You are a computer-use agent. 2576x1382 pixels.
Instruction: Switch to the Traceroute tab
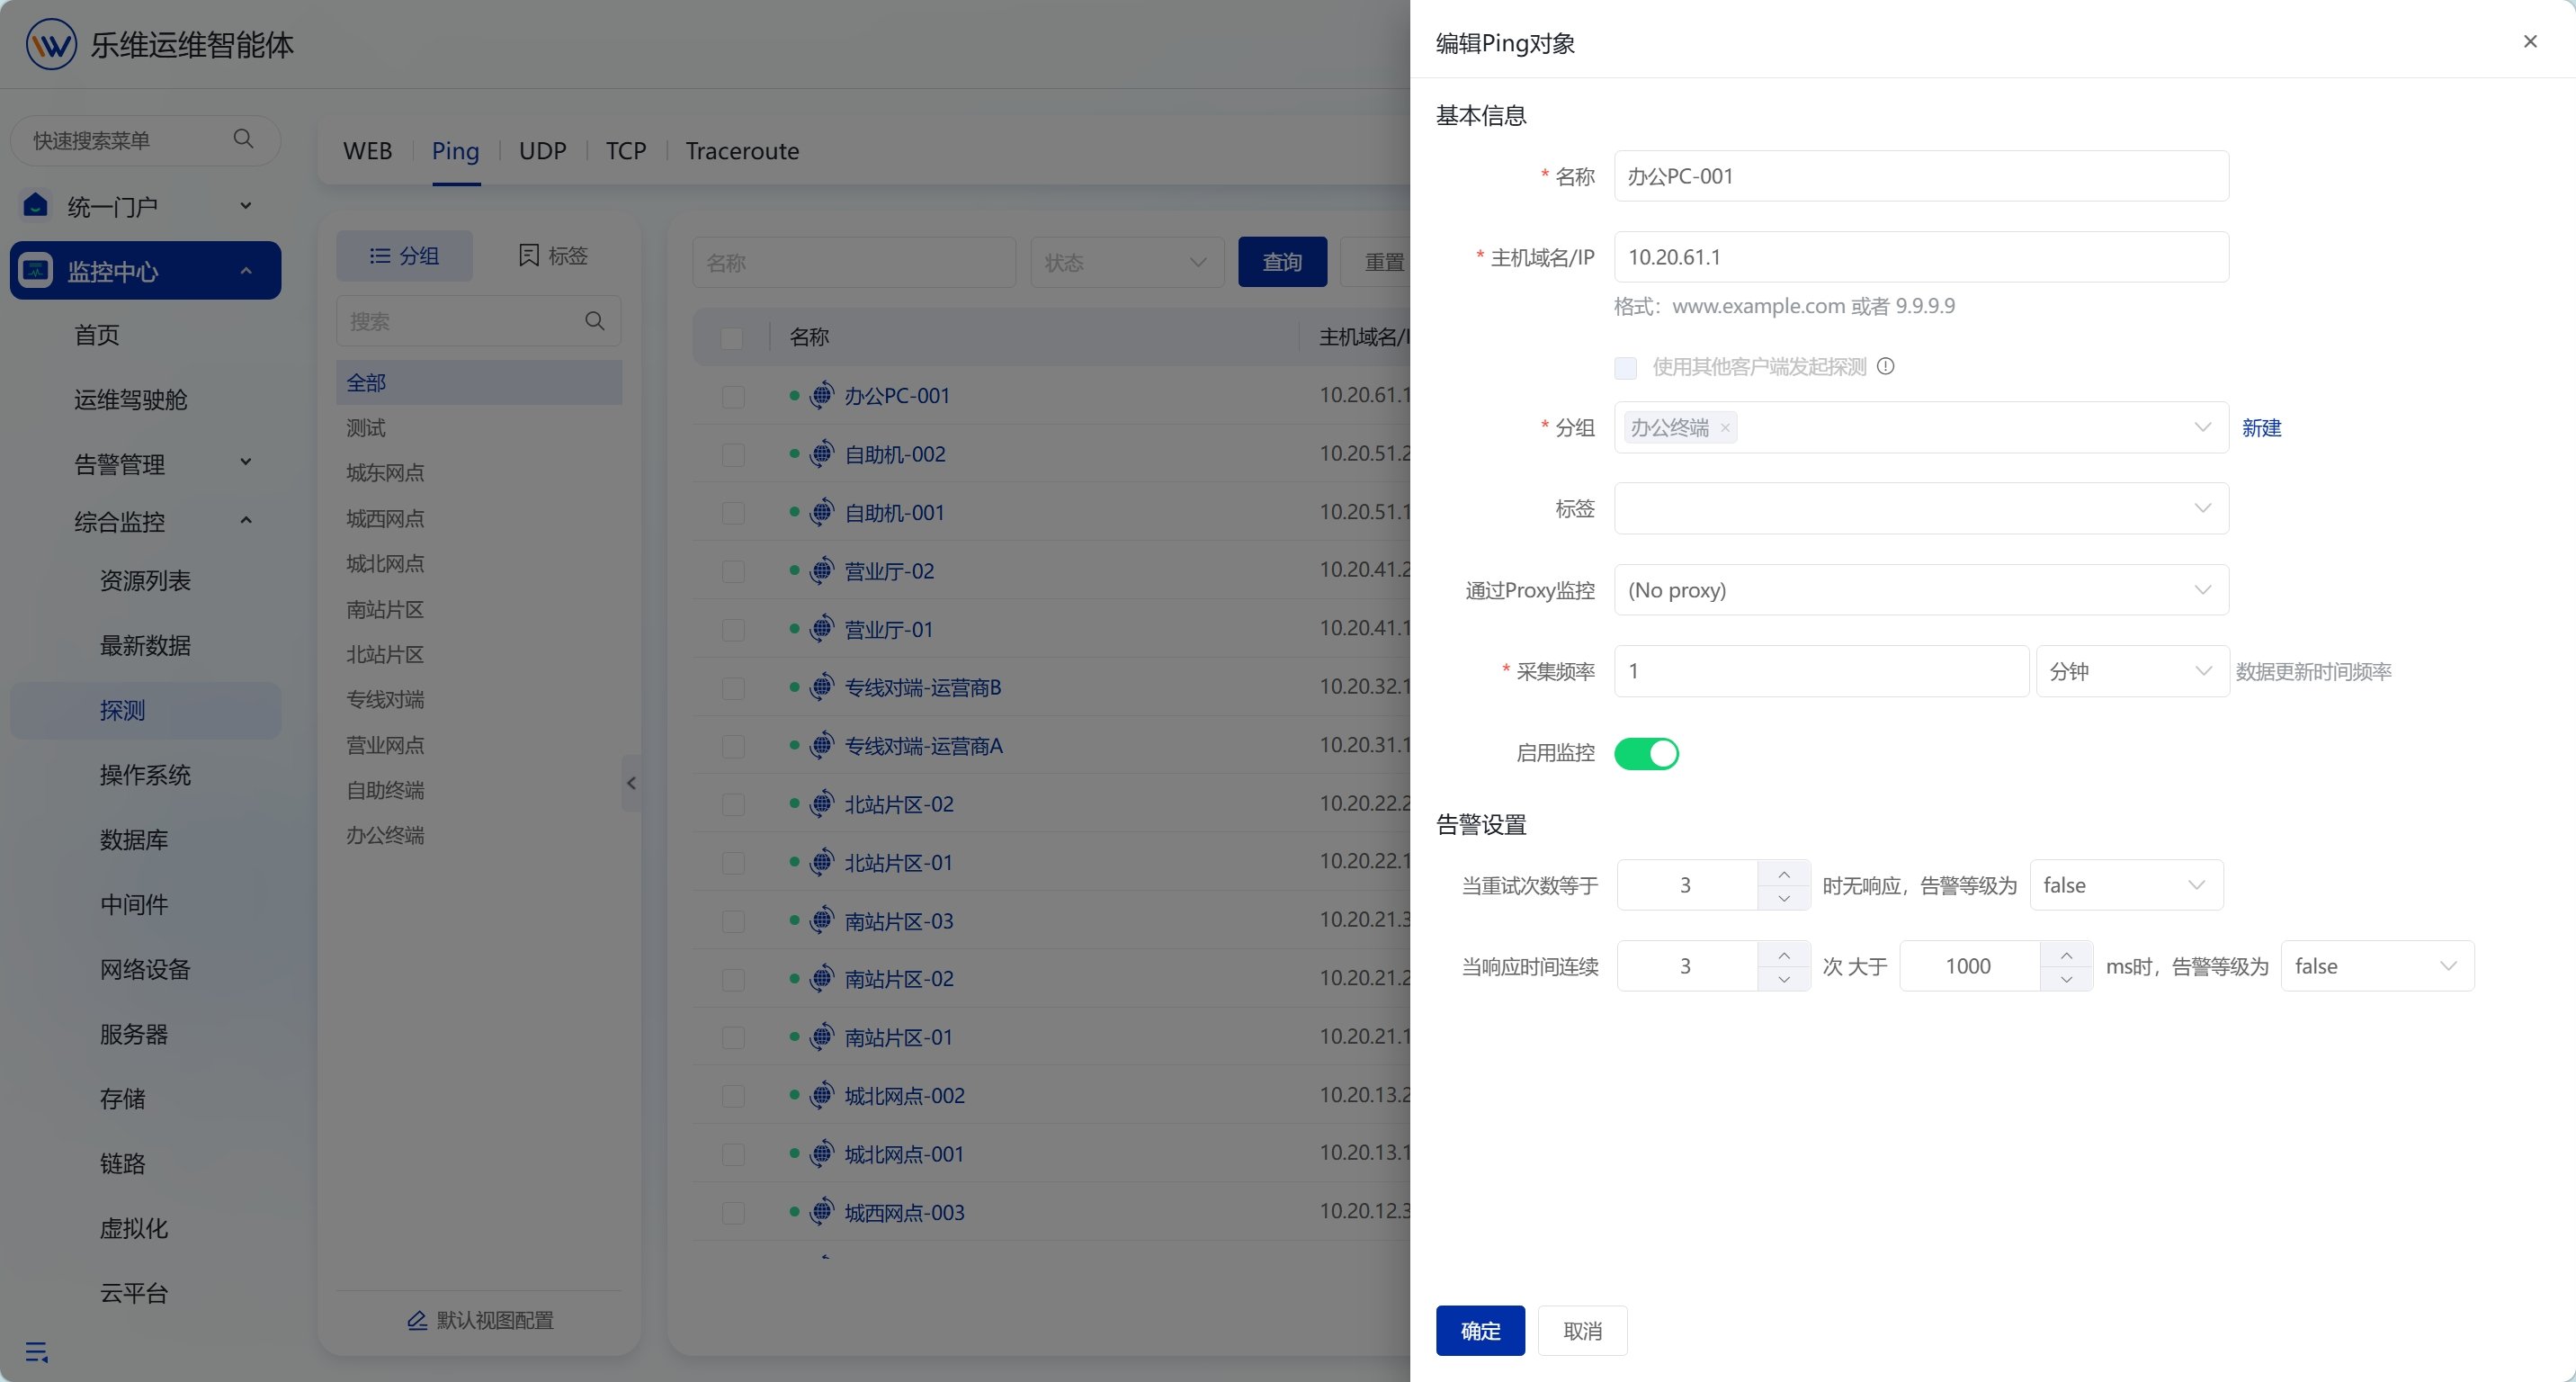(x=742, y=151)
